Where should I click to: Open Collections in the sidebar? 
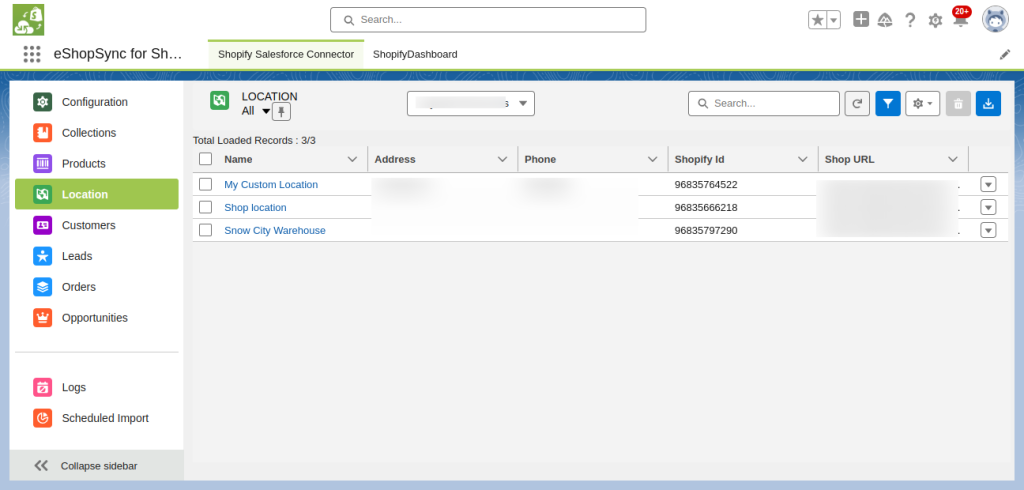(97, 133)
